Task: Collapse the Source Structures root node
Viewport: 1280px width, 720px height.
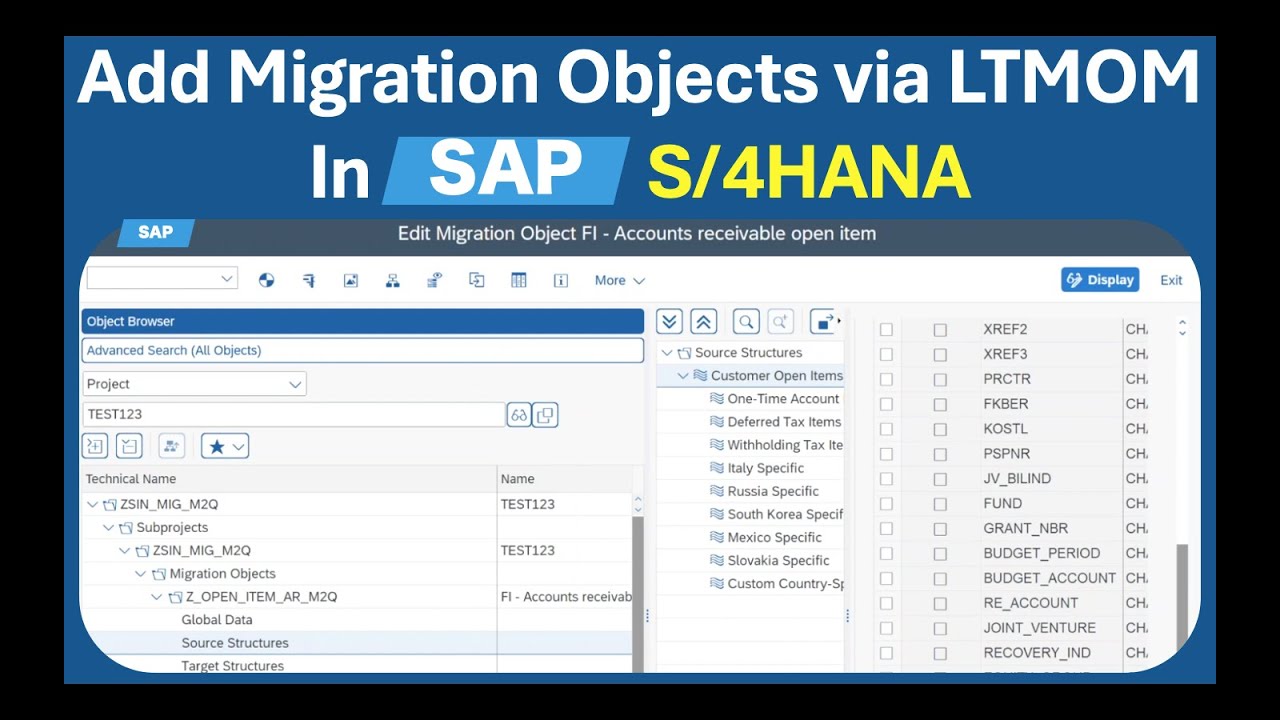Action: click(x=667, y=353)
